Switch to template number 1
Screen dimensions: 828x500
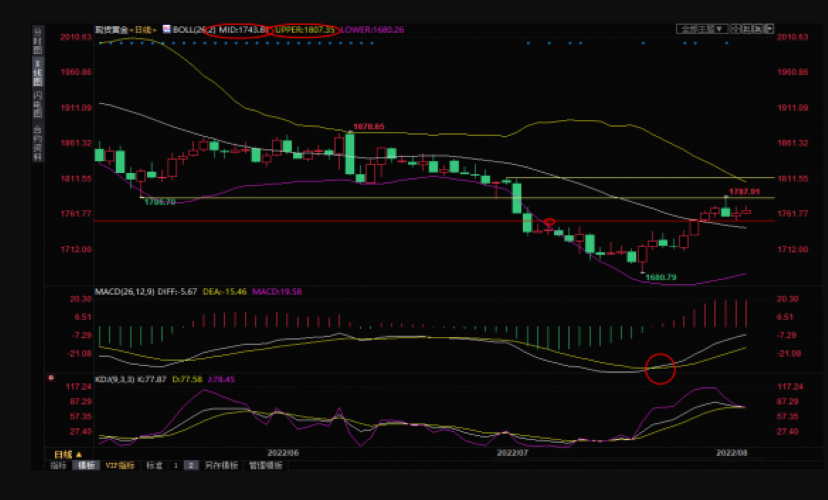tap(177, 465)
